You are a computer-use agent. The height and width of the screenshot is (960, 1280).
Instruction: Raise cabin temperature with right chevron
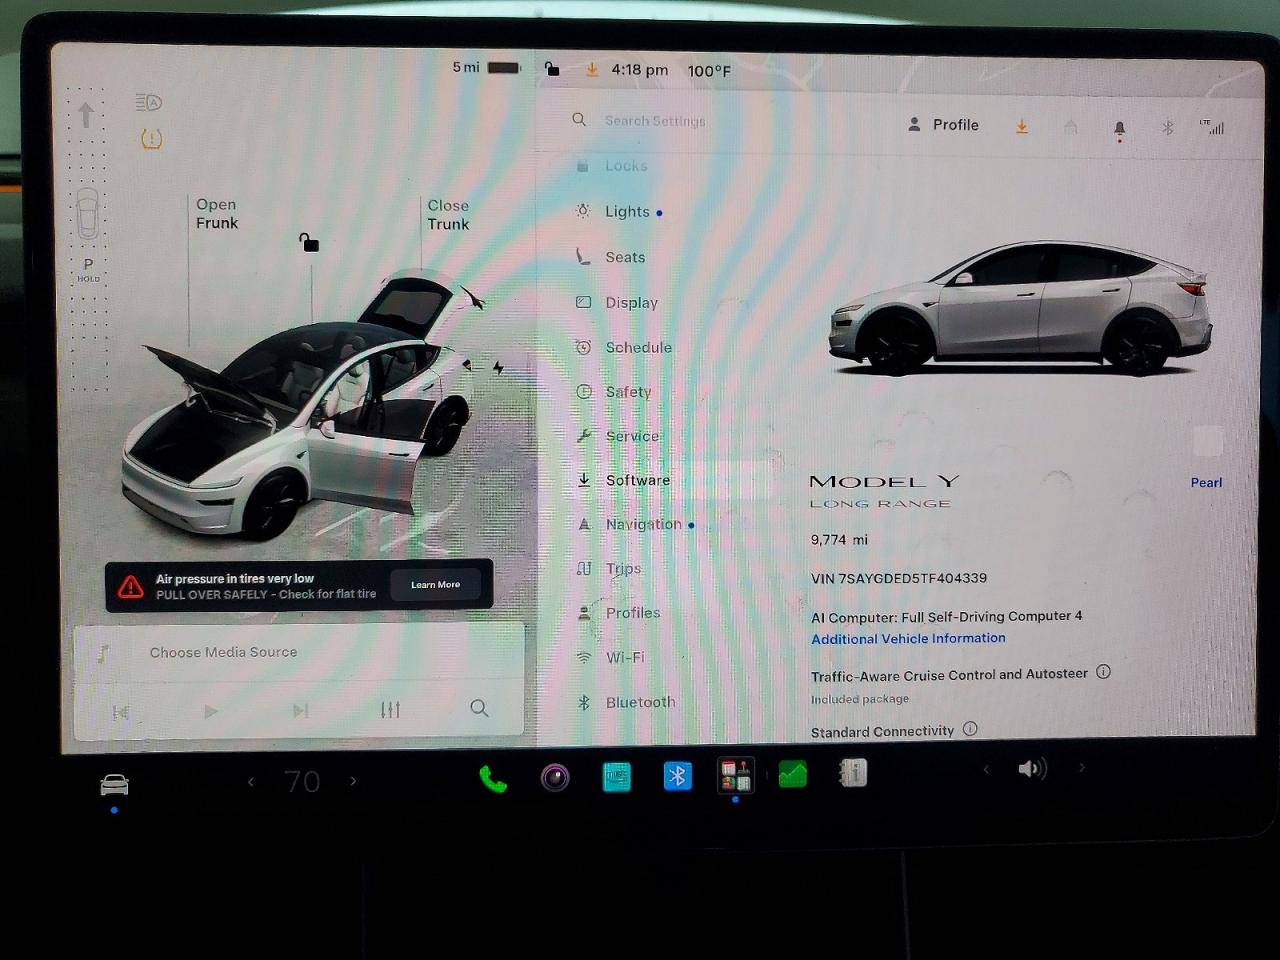coord(353,781)
